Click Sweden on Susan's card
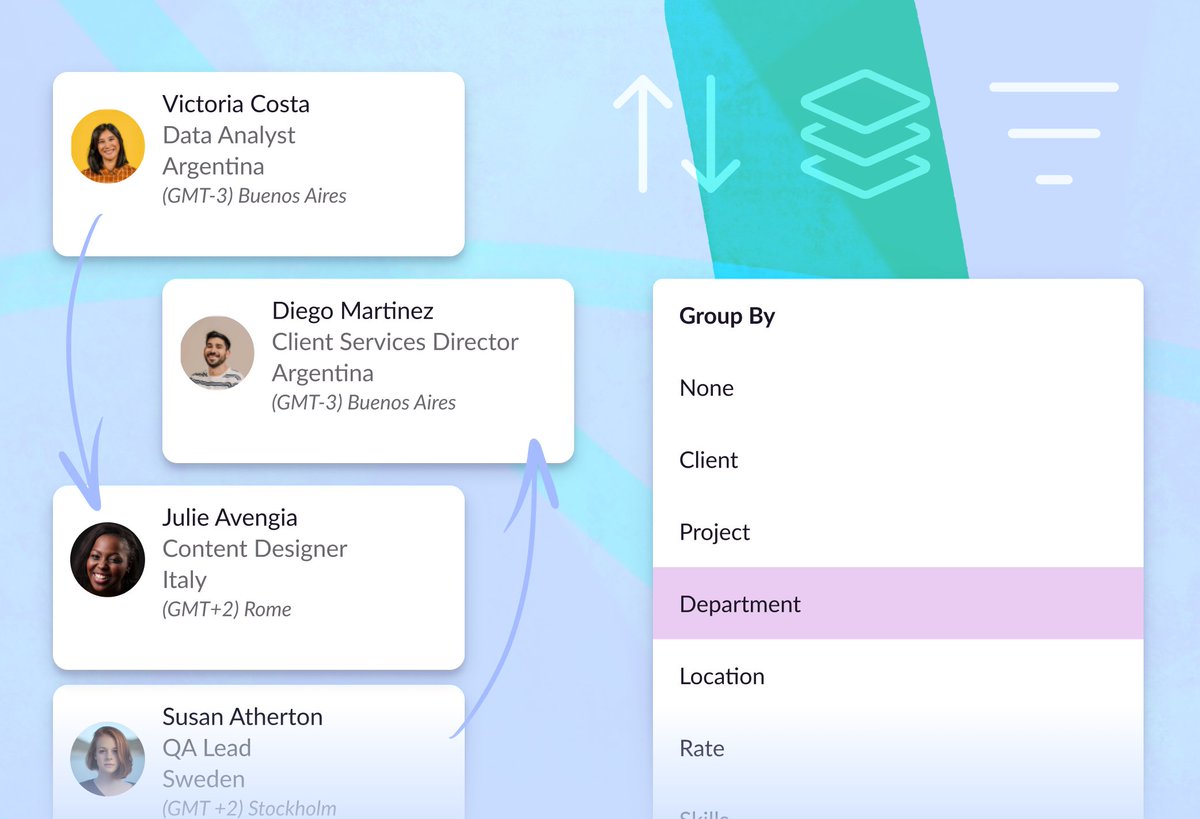The width and height of the screenshot is (1200, 819). pos(203,779)
